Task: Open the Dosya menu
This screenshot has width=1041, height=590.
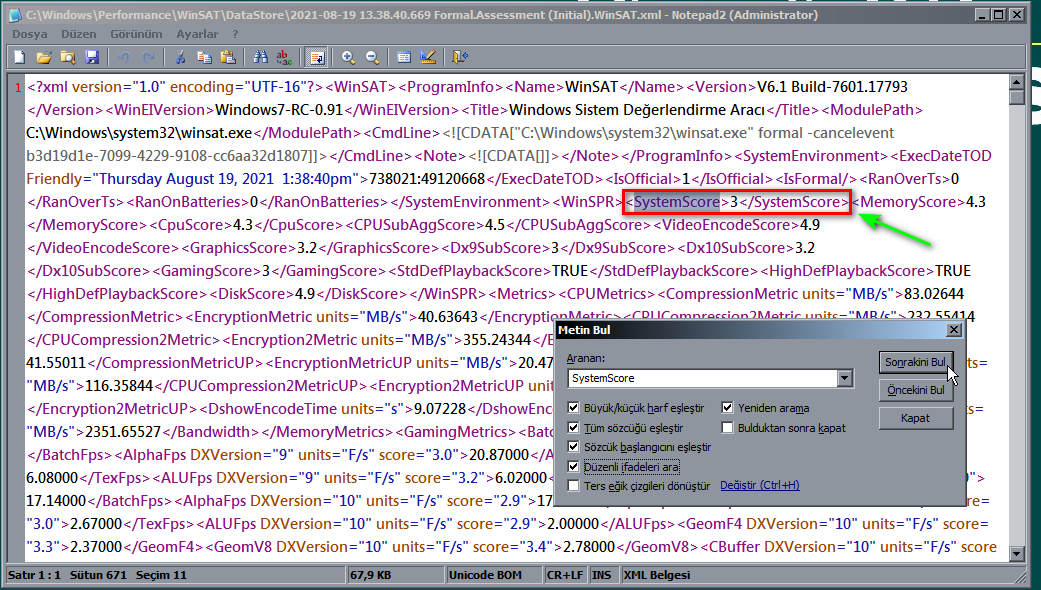Action: point(30,34)
